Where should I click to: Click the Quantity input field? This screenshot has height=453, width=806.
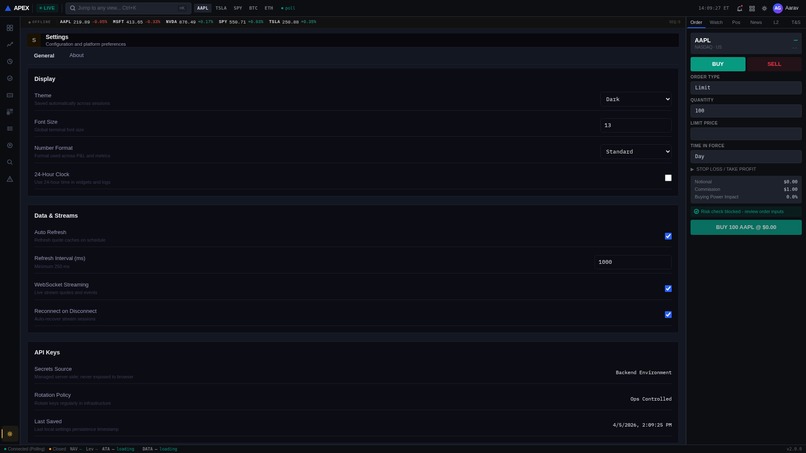pyautogui.click(x=746, y=111)
